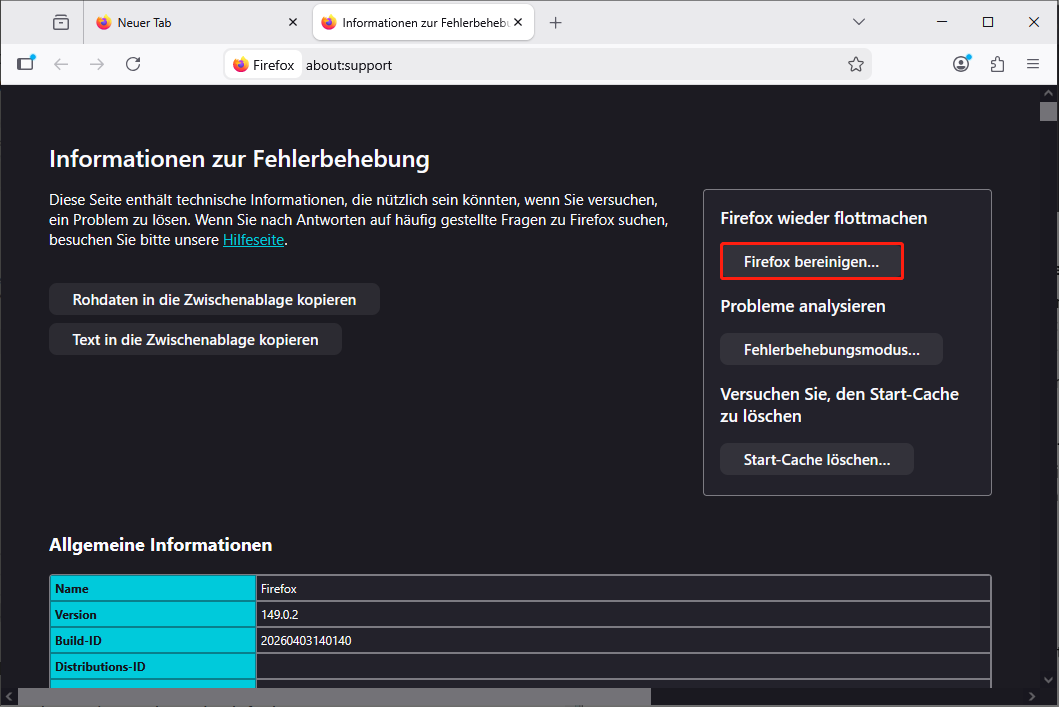Open the hamburger application menu

pos(1033,64)
